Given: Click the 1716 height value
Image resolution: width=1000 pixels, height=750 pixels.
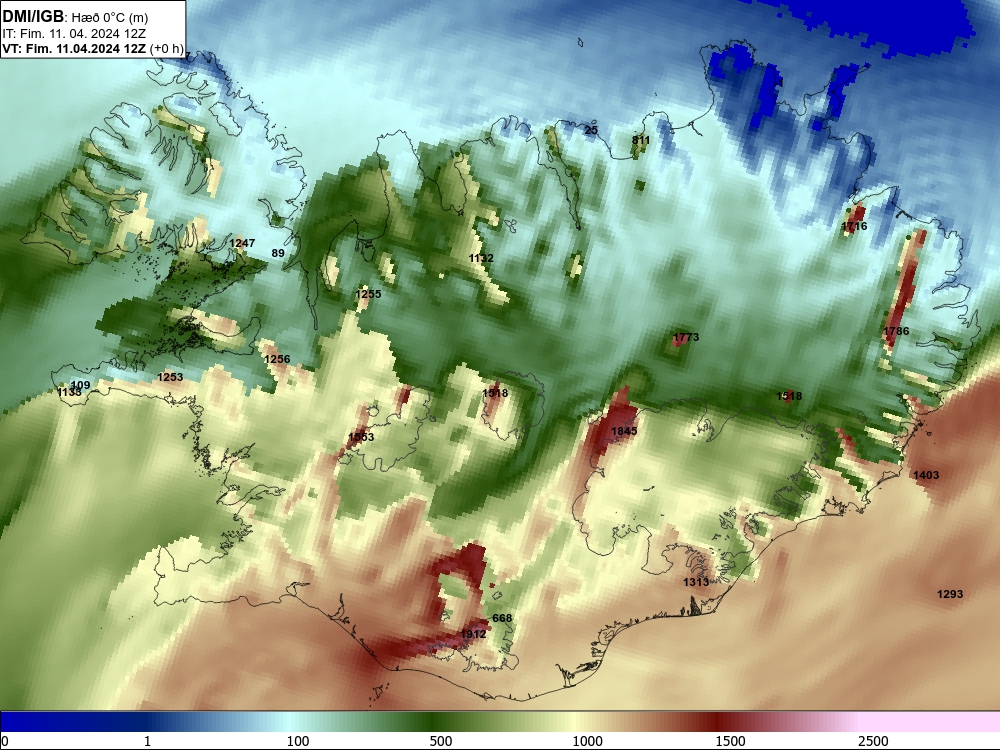Looking at the screenshot, I should click(854, 226).
